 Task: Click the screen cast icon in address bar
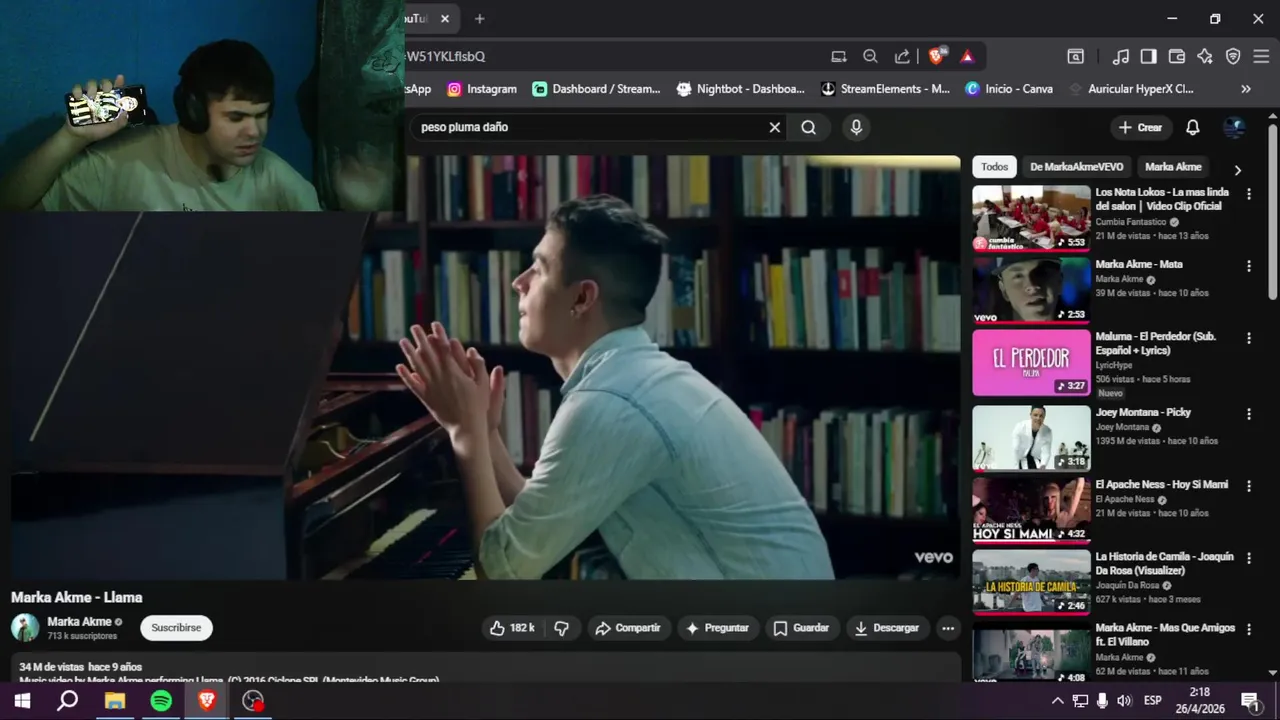pyautogui.click(x=838, y=56)
